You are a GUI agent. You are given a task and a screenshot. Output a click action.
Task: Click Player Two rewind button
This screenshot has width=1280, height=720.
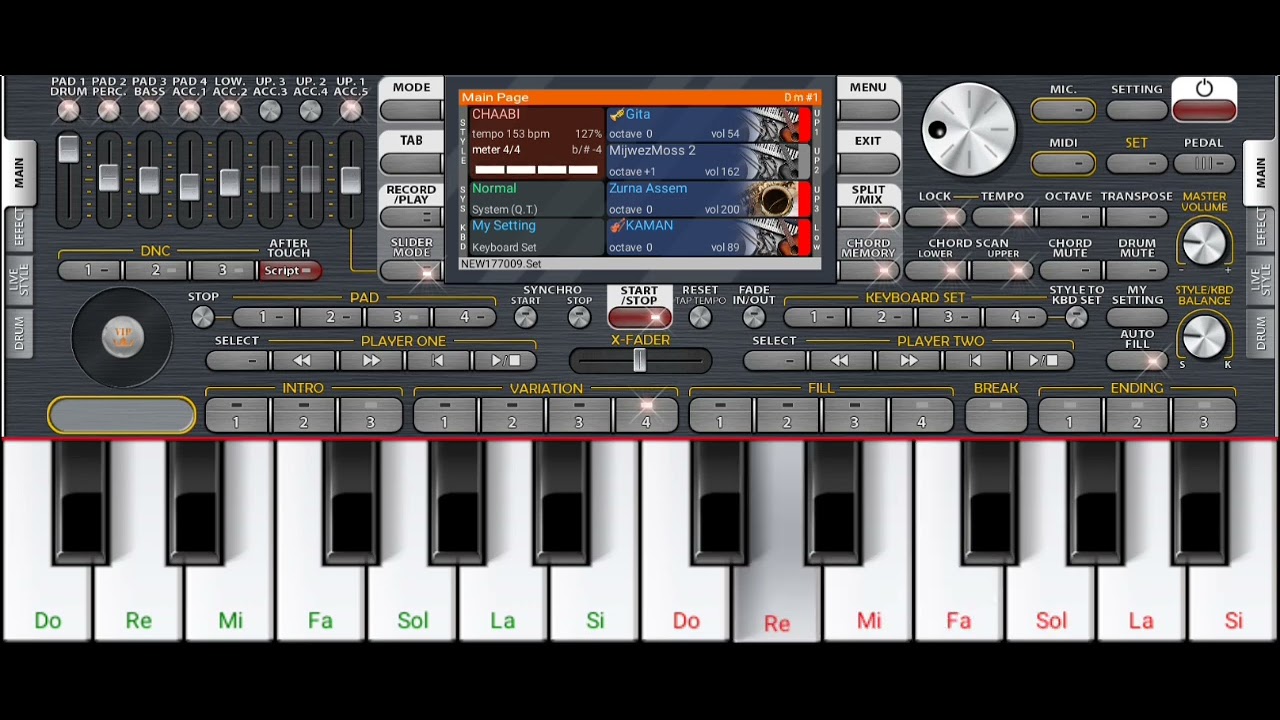point(840,361)
